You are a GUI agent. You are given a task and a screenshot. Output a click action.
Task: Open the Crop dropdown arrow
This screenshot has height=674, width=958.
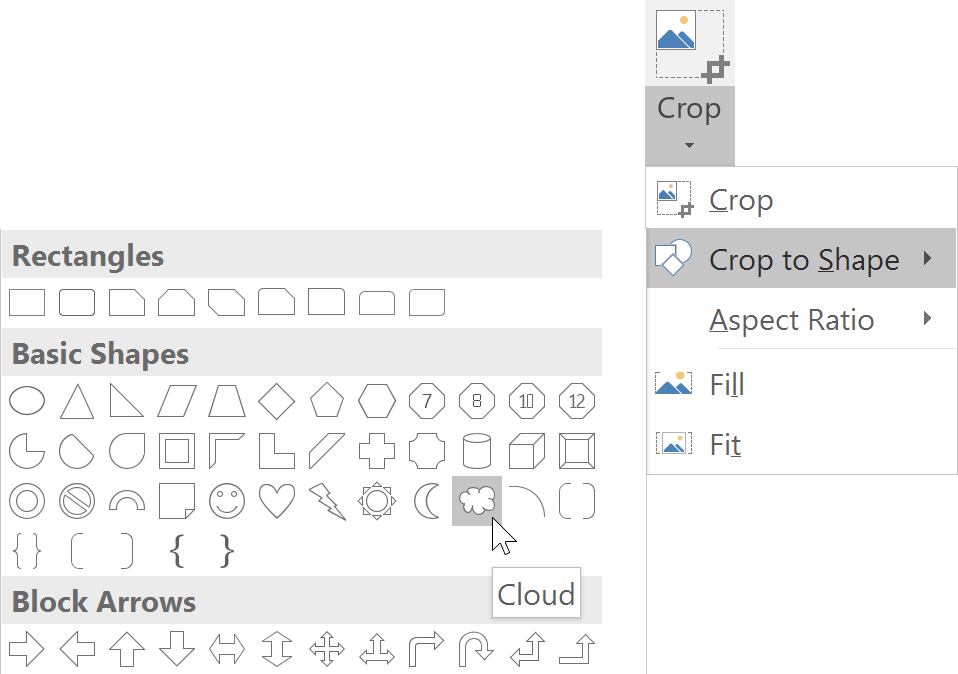coord(689,146)
